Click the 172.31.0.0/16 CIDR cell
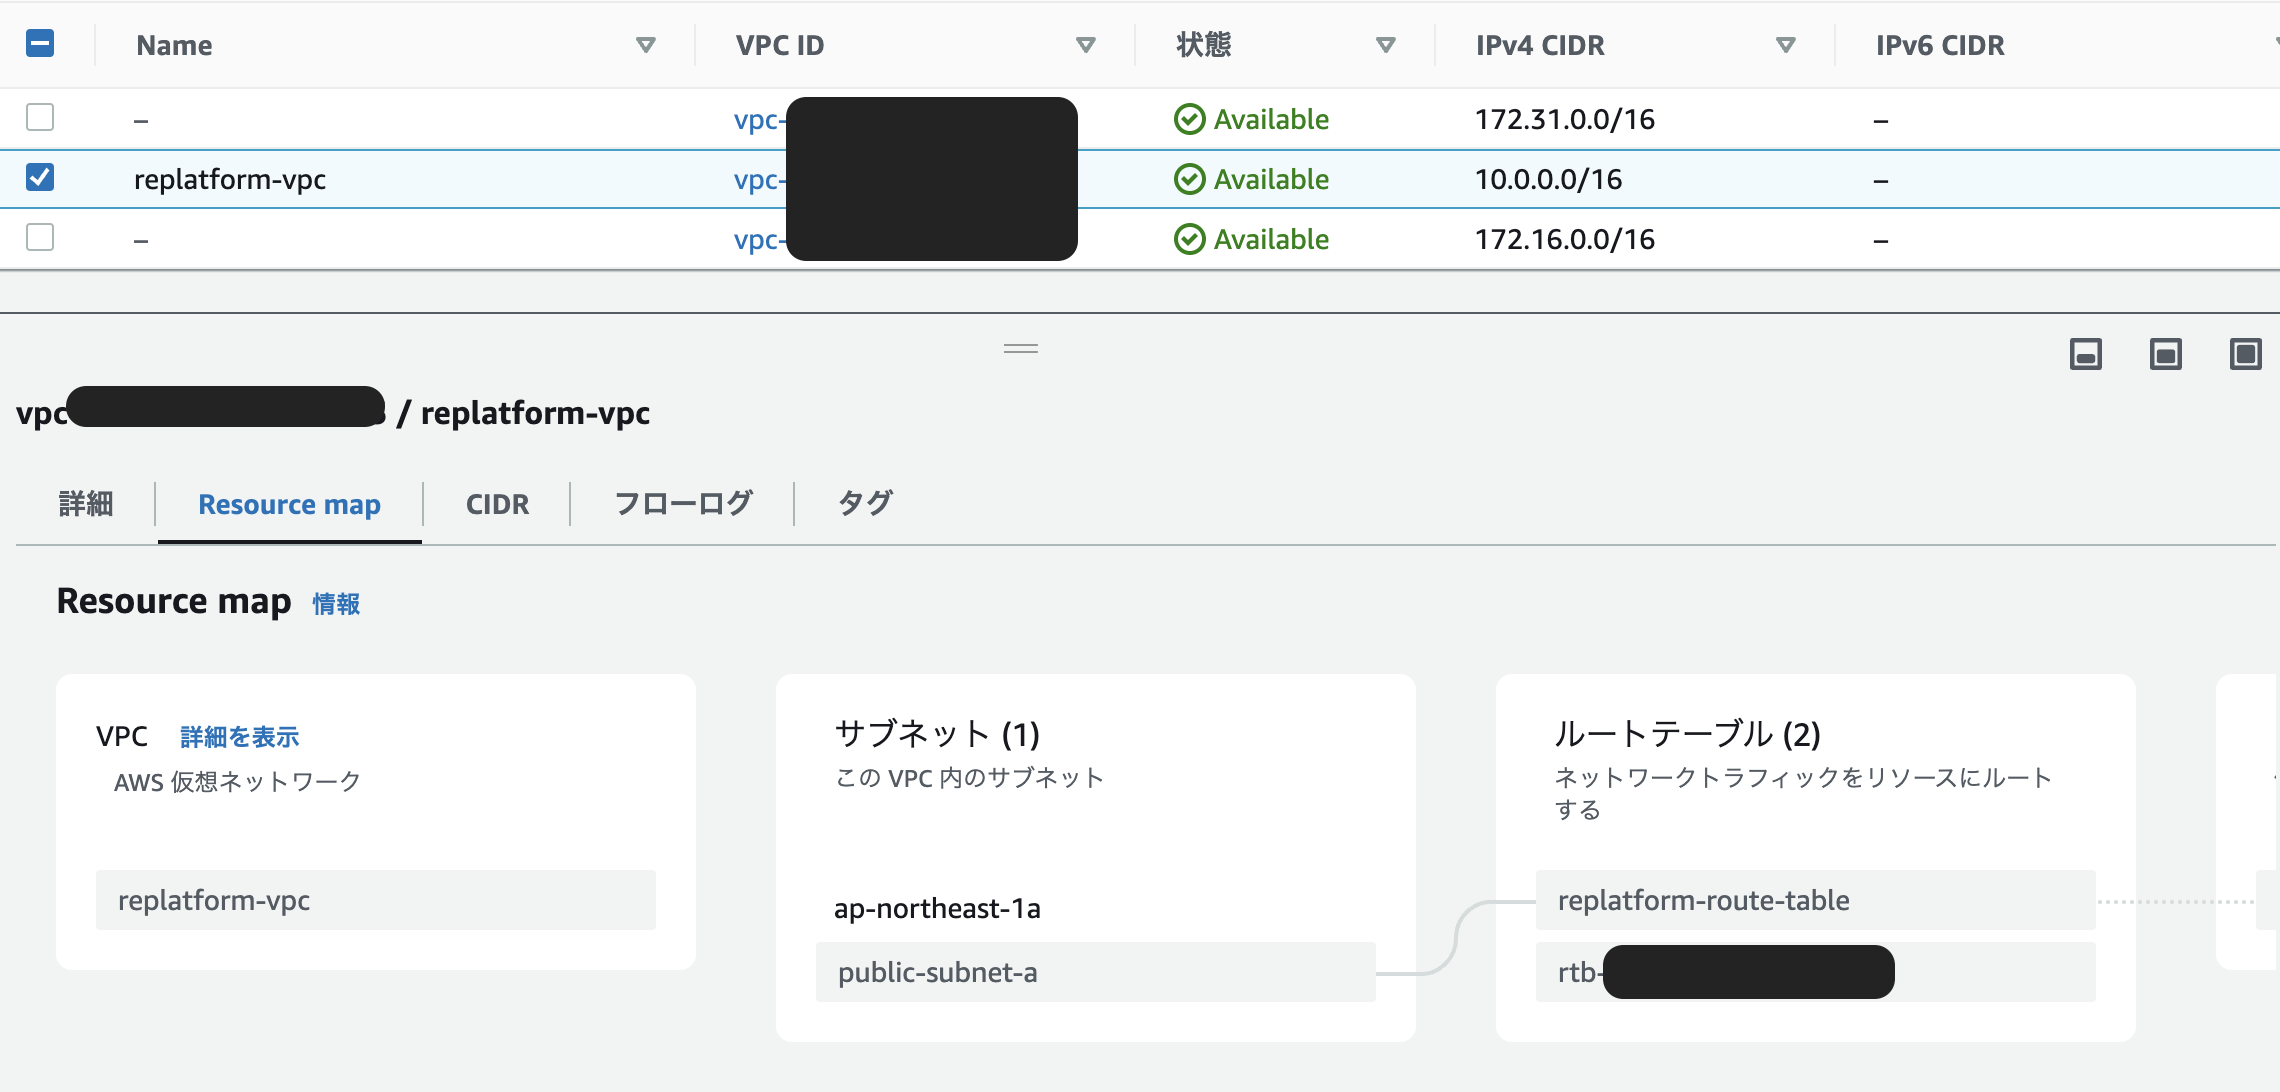The image size is (2280, 1092). (1565, 119)
